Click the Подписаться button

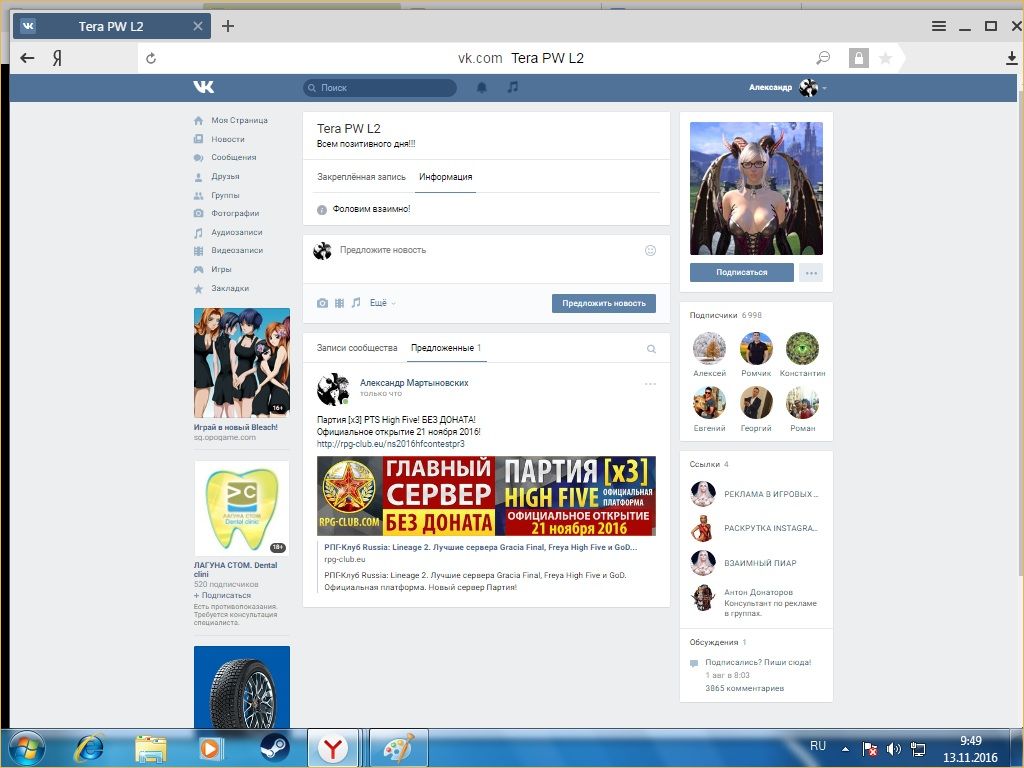click(x=742, y=272)
